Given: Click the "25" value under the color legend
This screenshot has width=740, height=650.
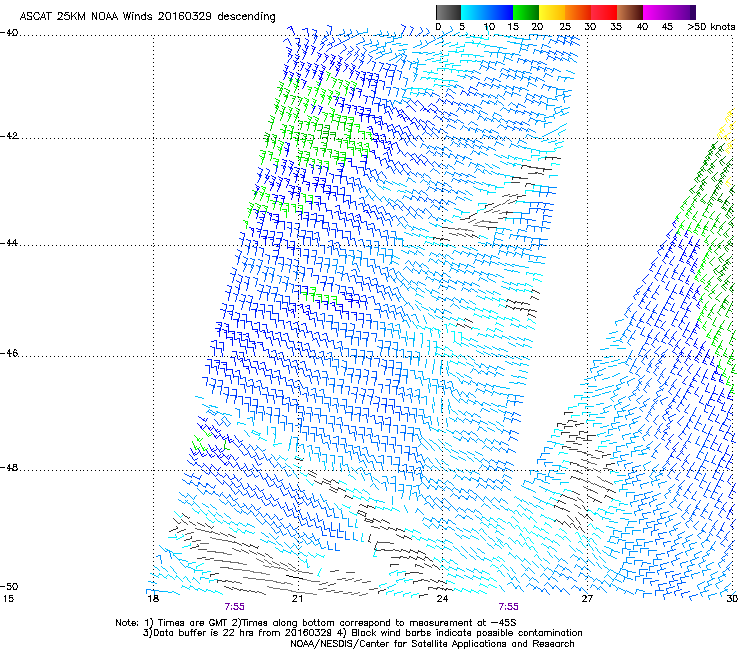Looking at the screenshot, I should pyautogui.click(x=565, y=27).
